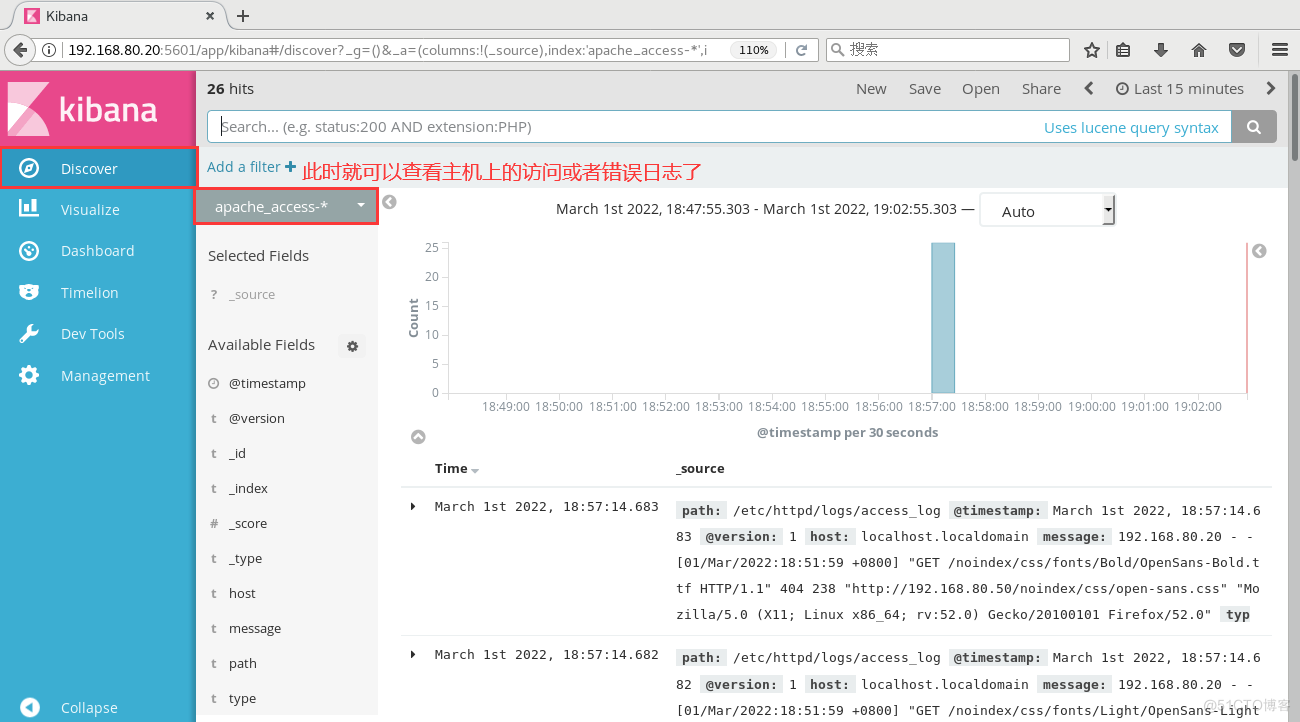Open Visualize bar chart icon
This screenshot has width=1300, height=722.
[x=29, y=208]
